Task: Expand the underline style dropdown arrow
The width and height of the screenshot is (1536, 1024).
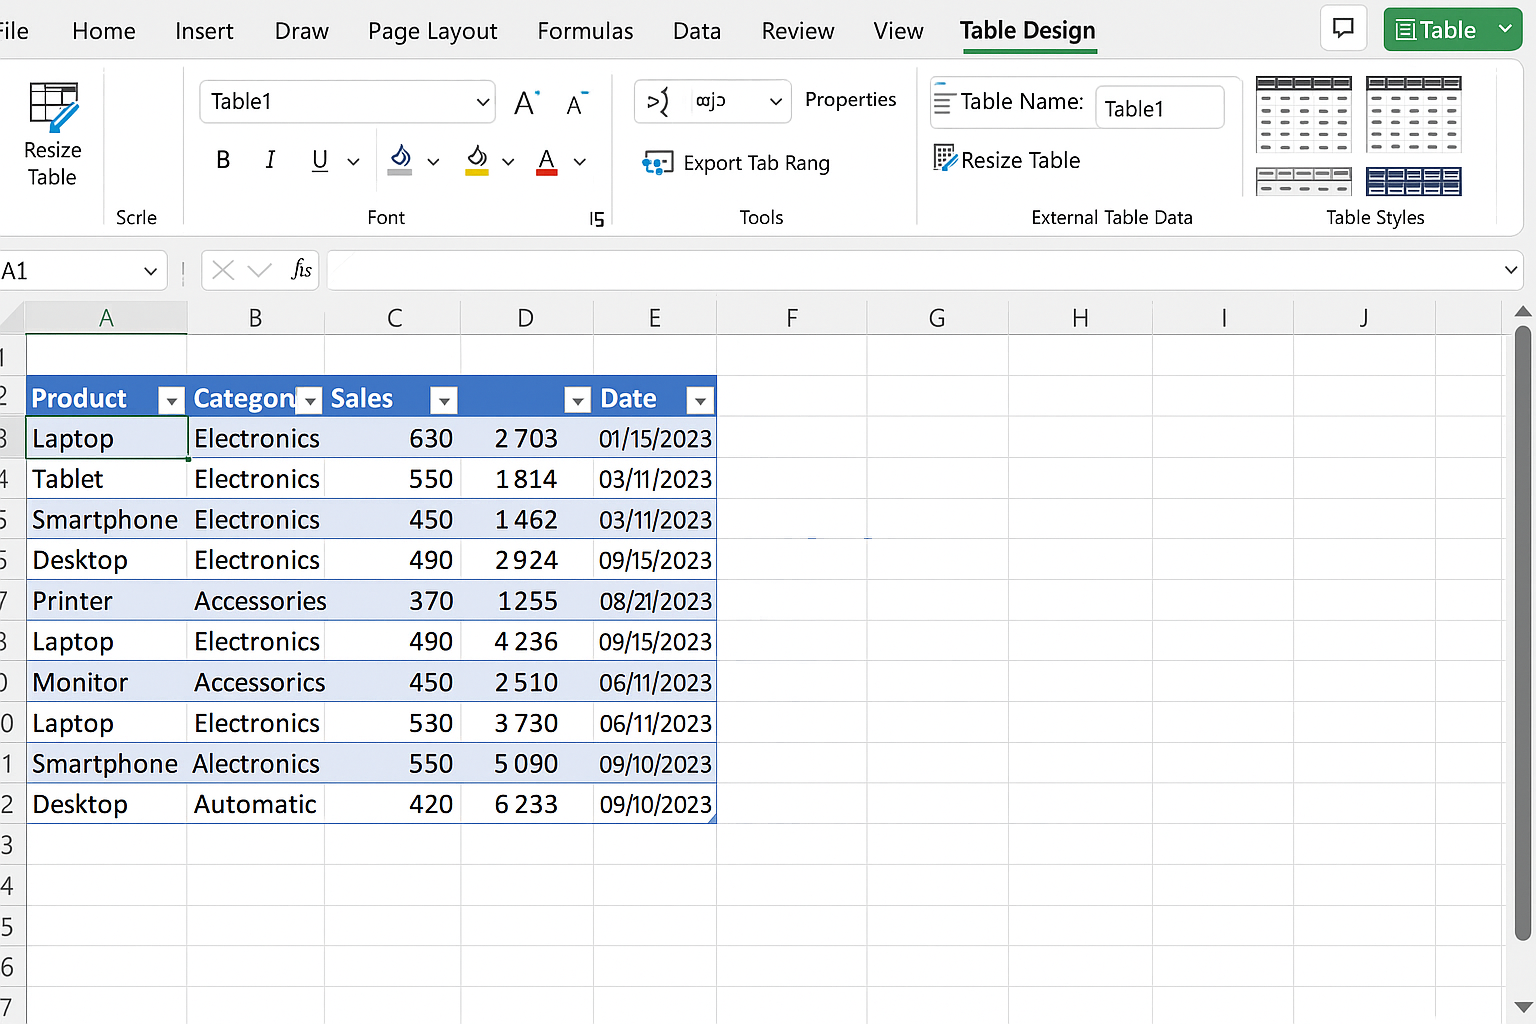Action: coord(353,161)
